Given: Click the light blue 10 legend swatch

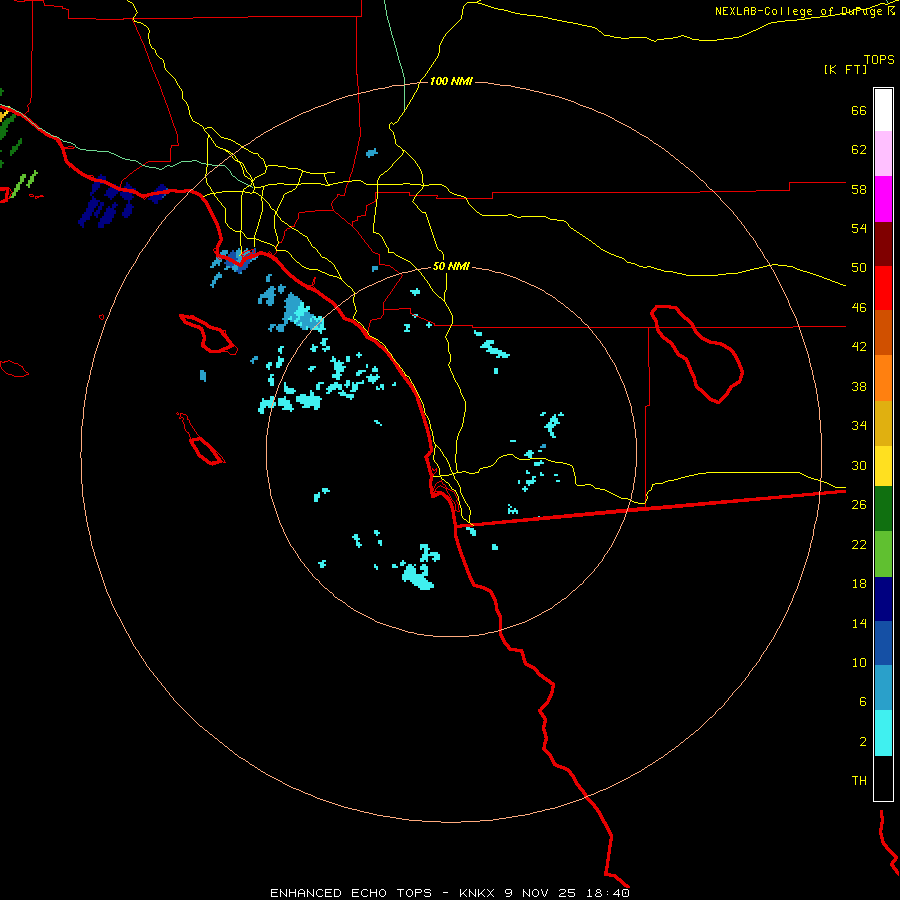Looking at the screenshot, I should [x=883, y=687].
